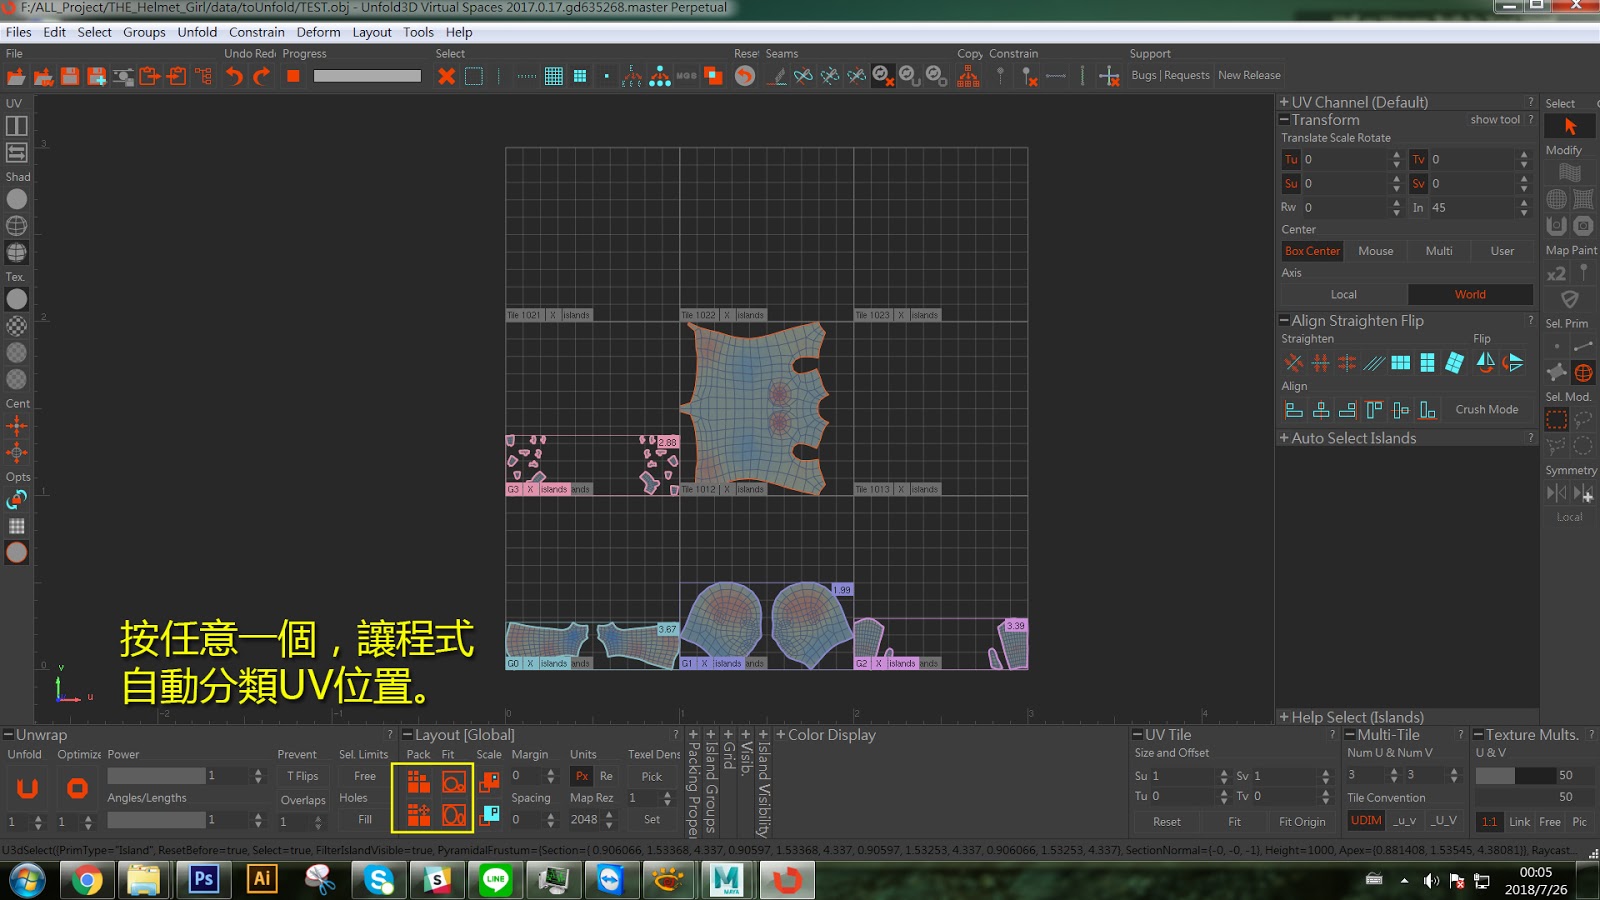
Task: Click the Undo arrow in the toolbar
Action: [x=234, y=76]
